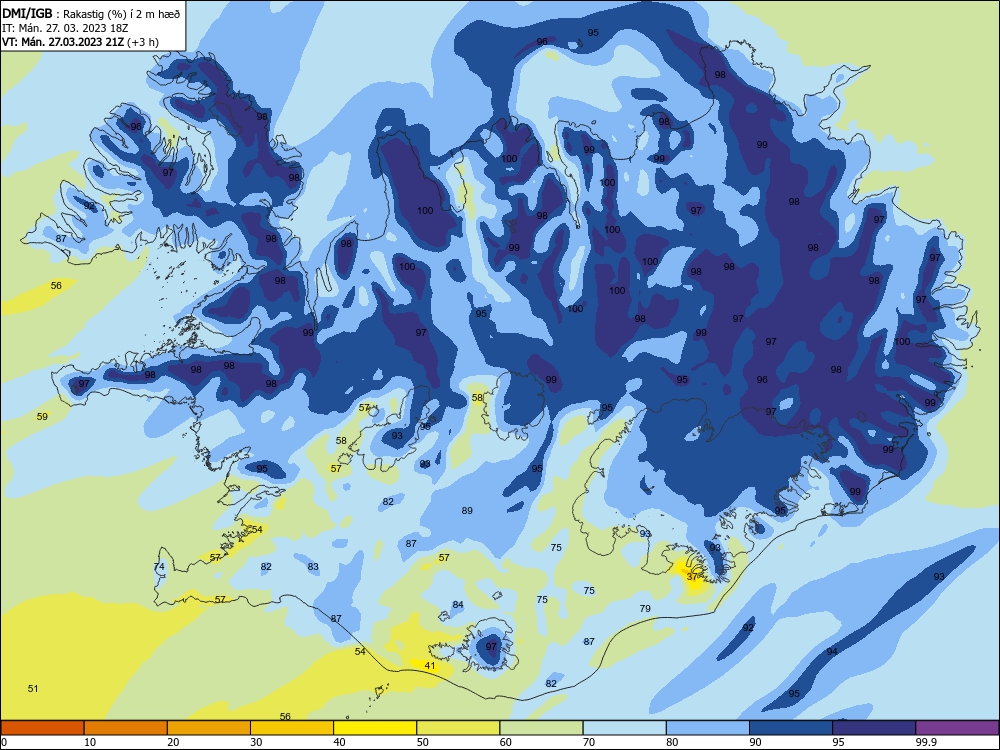The image size is (1000, 750).
Task: Click the '94' value in the southeast sea
Action: tap(832, 652)
